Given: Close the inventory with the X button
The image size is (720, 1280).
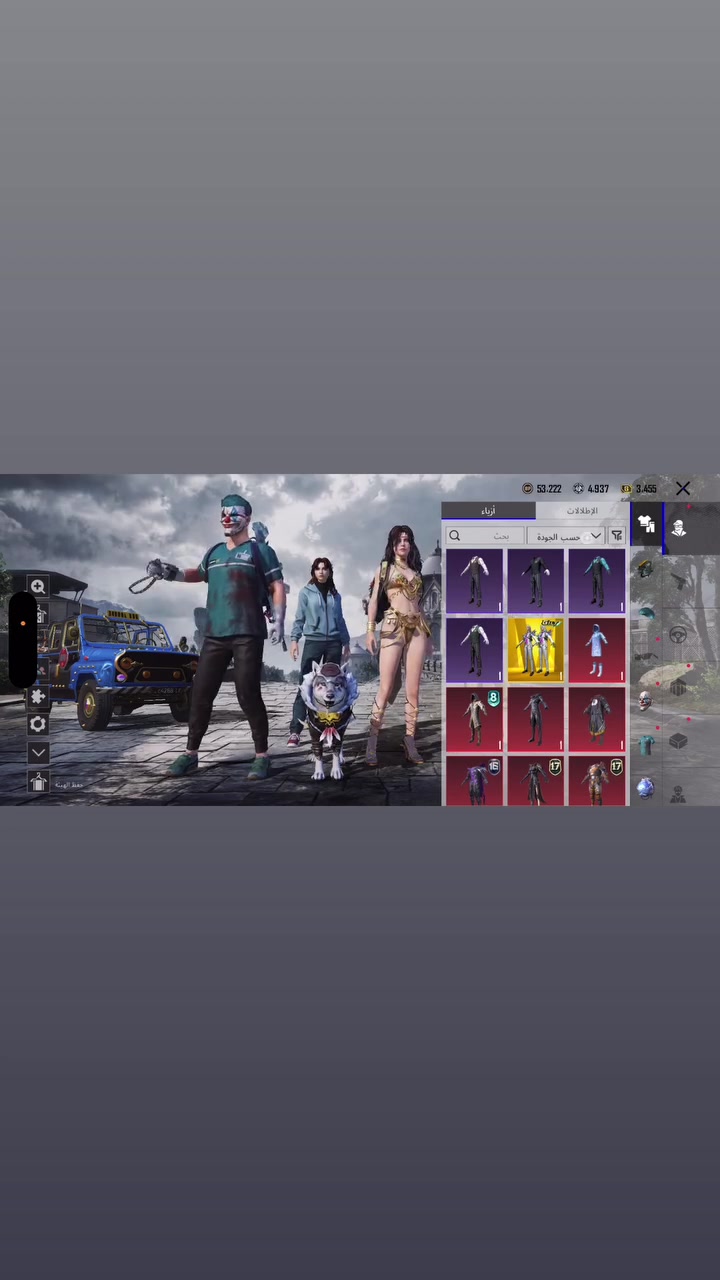Looking at the screenshot, I should (x=683, y=488).
